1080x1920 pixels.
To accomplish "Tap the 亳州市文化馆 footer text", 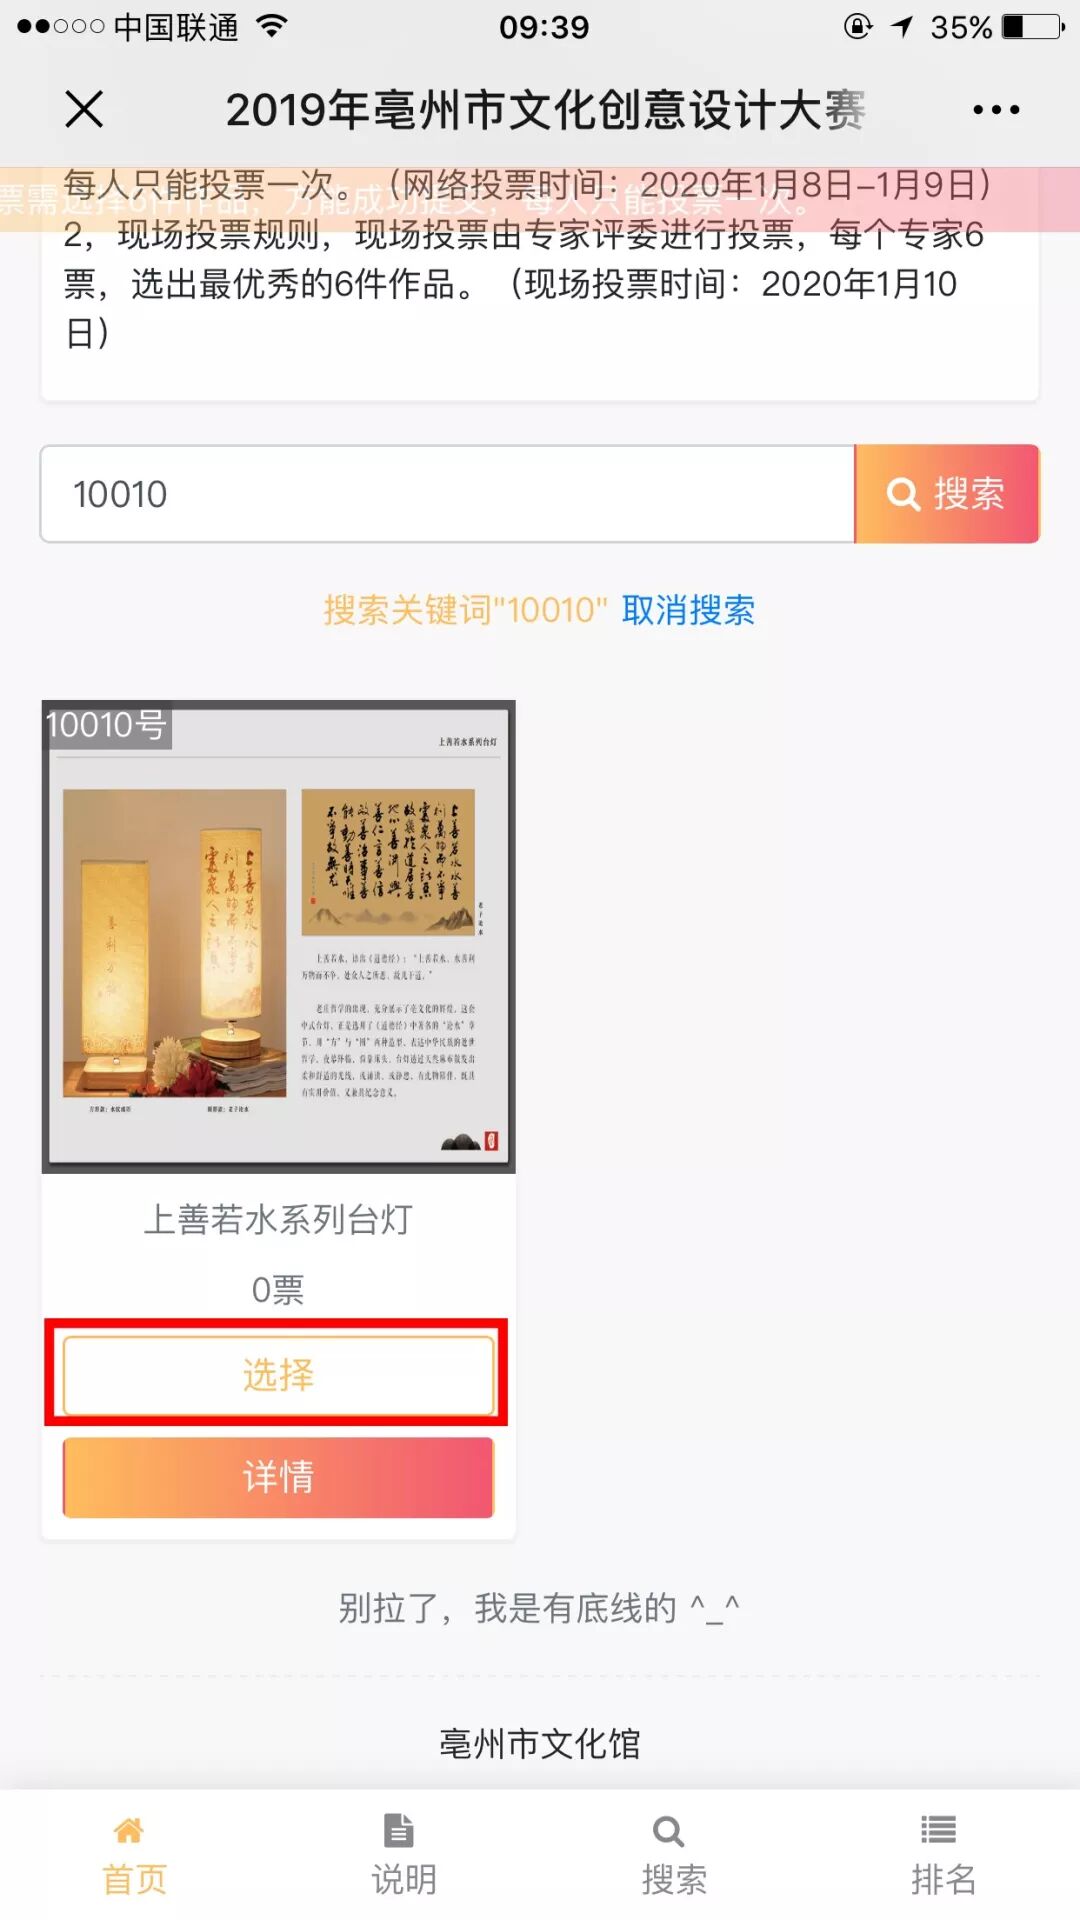I will (540, 1743).
